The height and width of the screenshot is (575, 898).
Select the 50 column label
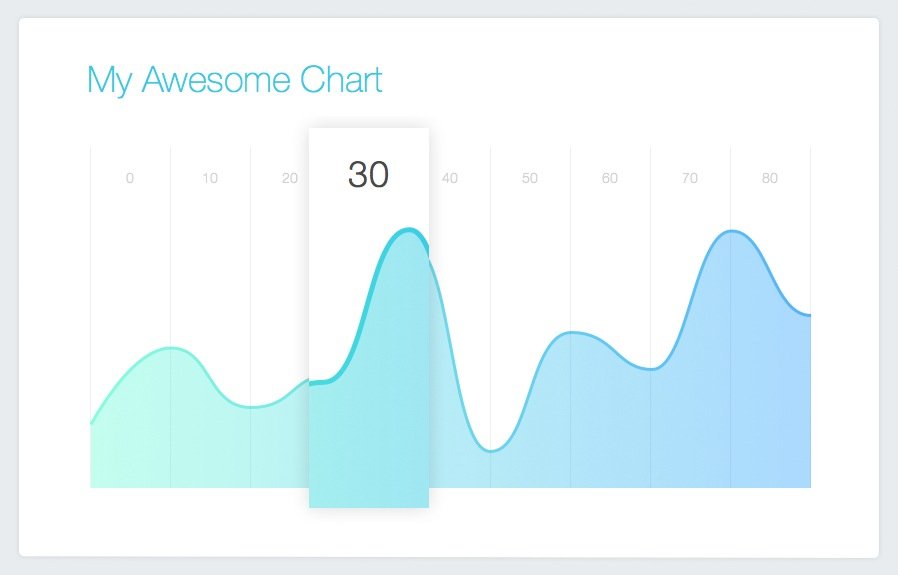click(x=530, y=178)
